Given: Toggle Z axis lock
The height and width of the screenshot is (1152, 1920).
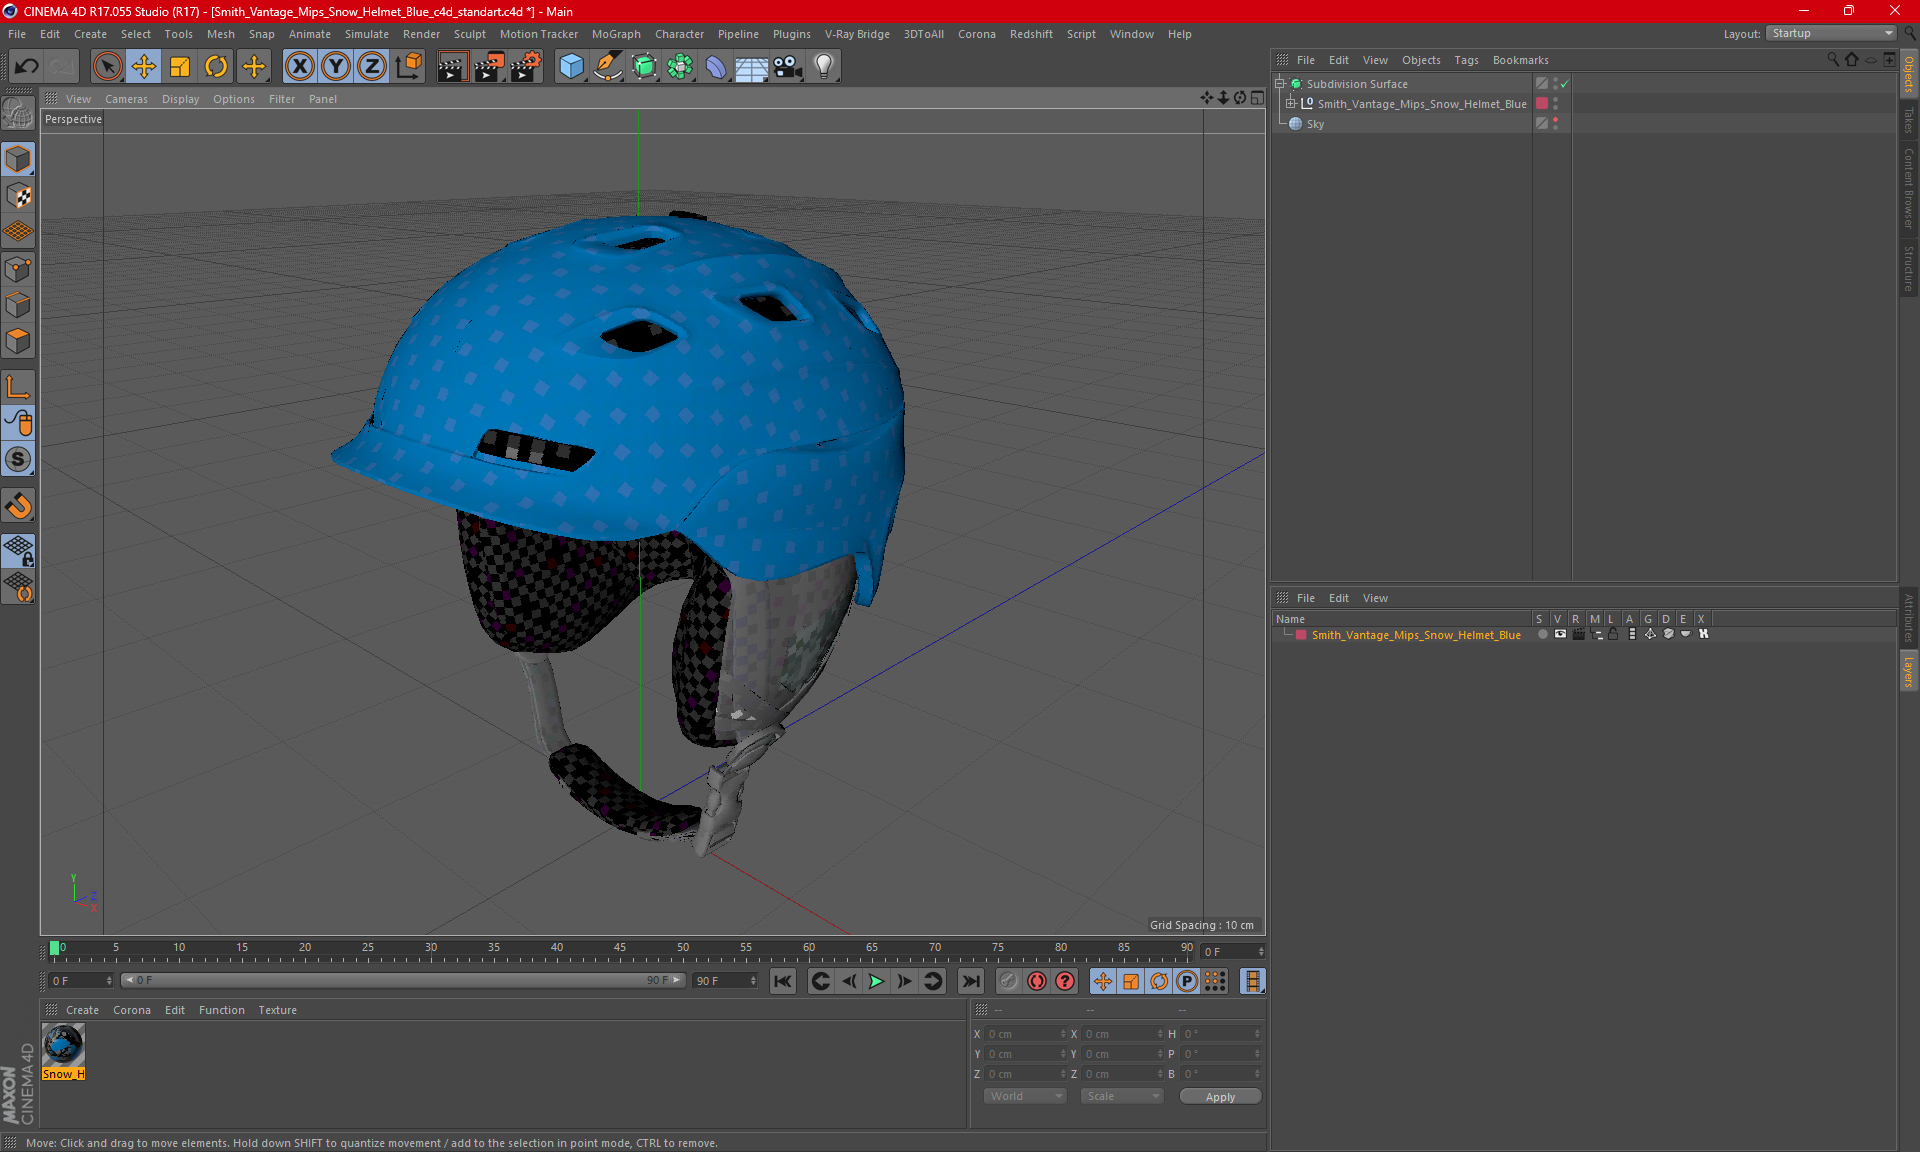Looking at the screenshot, I should 372,67.
